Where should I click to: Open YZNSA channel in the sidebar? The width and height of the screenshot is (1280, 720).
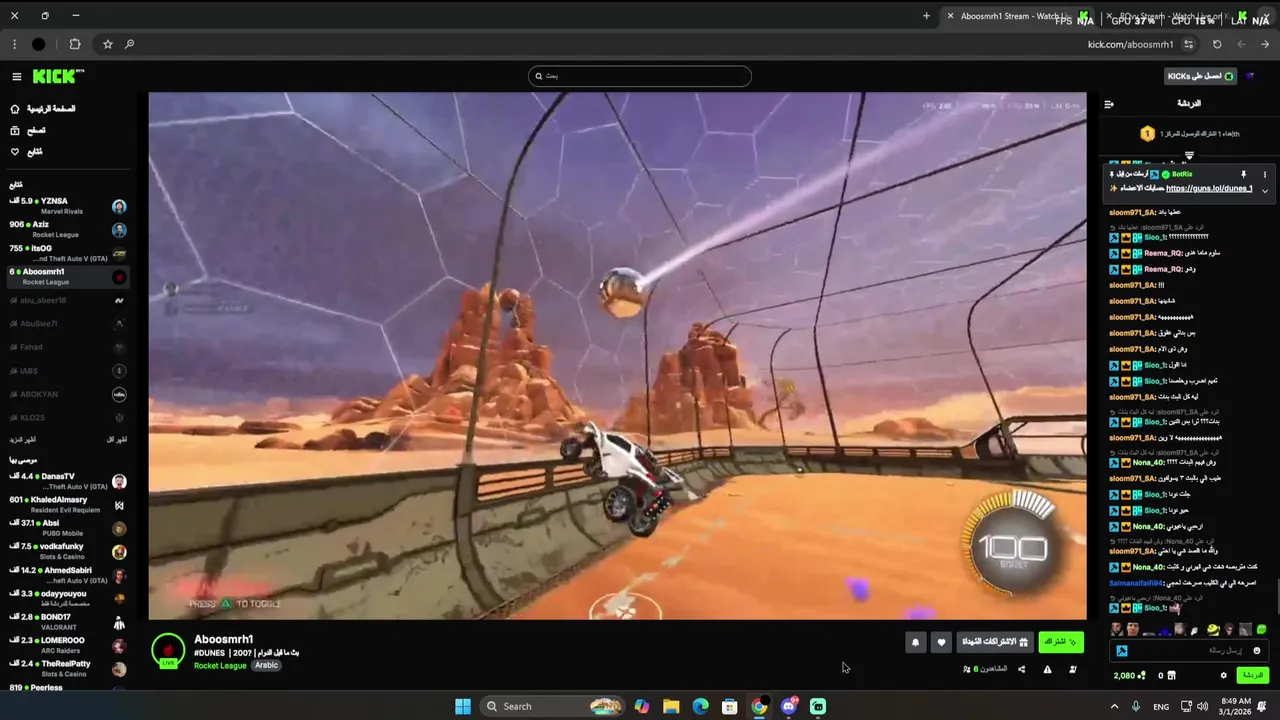(x=68, y=206)
